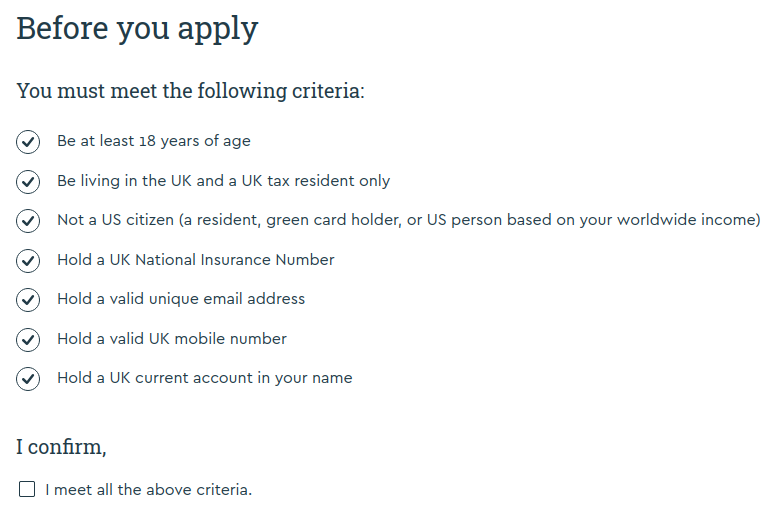
Task: Select the 'Be living in the UK' criterion text
Action: (x=224, y=181)
